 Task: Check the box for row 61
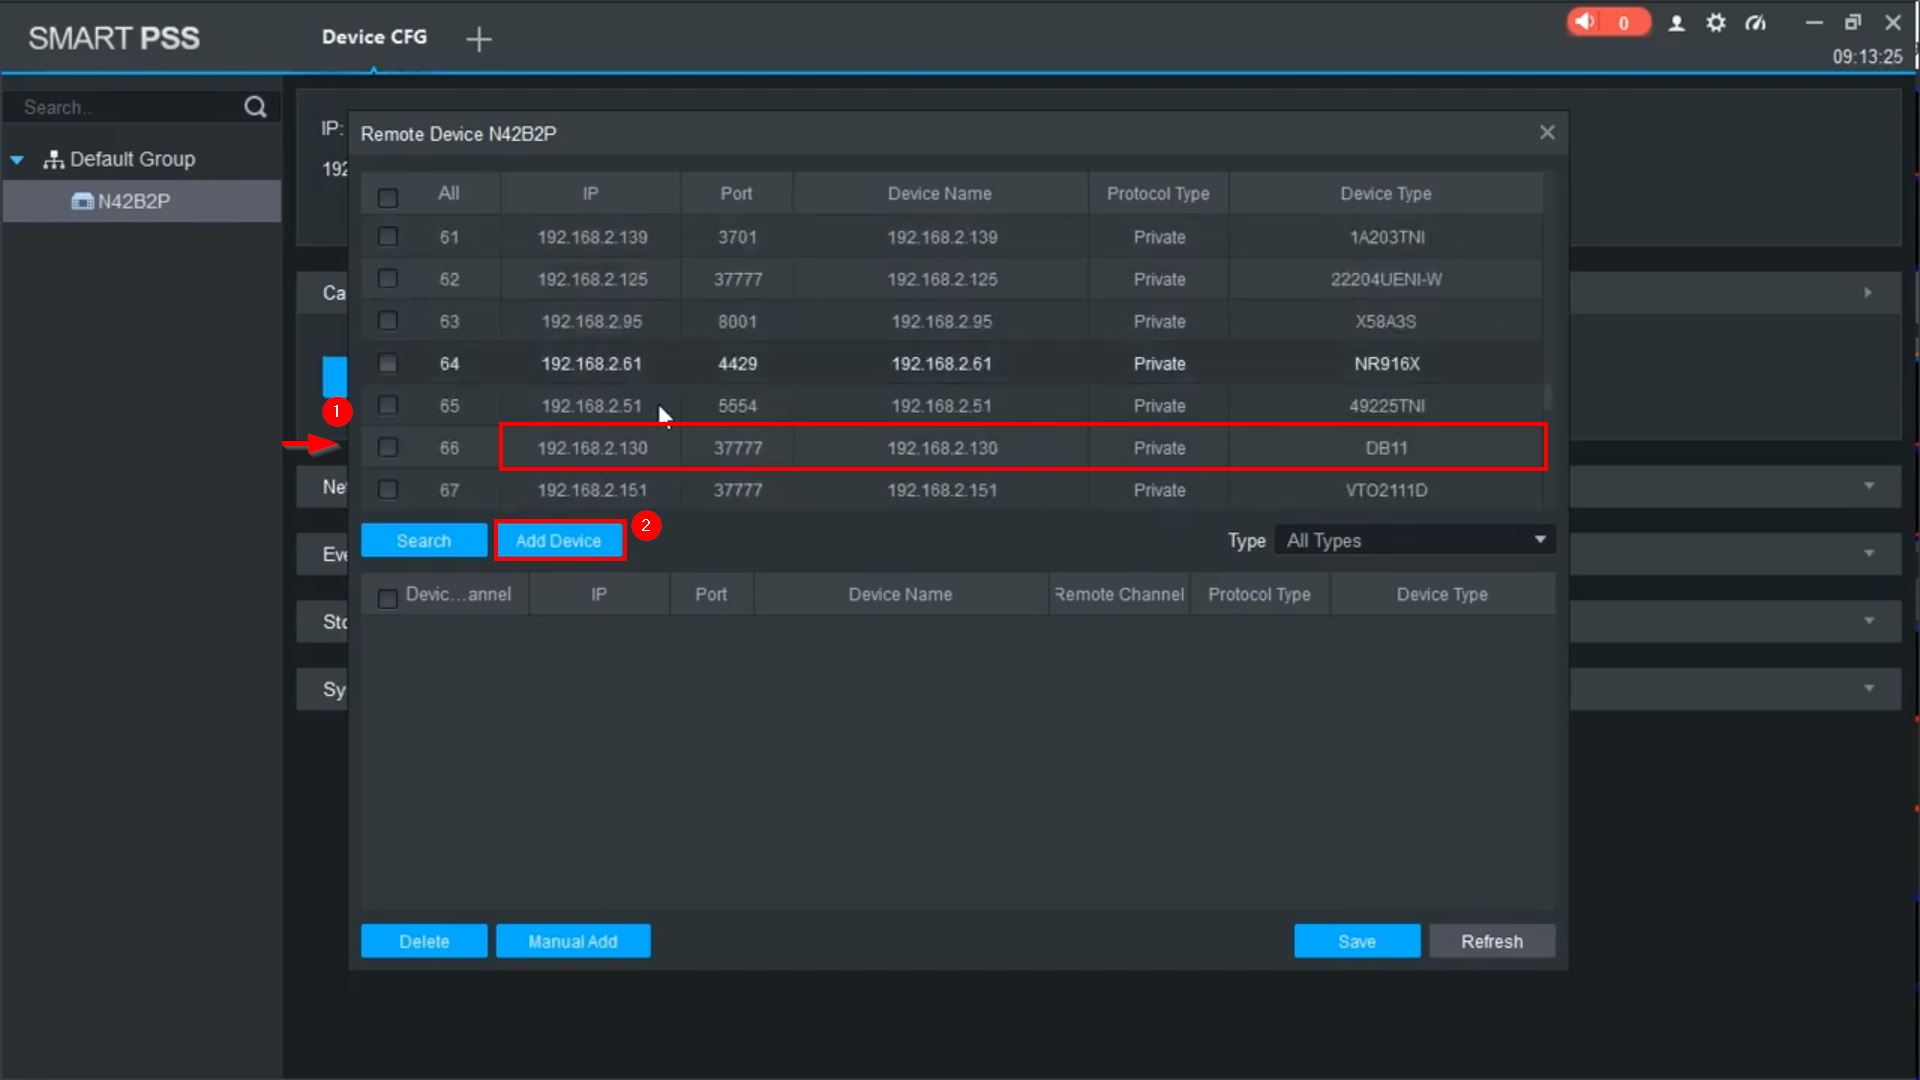(388, 237)
